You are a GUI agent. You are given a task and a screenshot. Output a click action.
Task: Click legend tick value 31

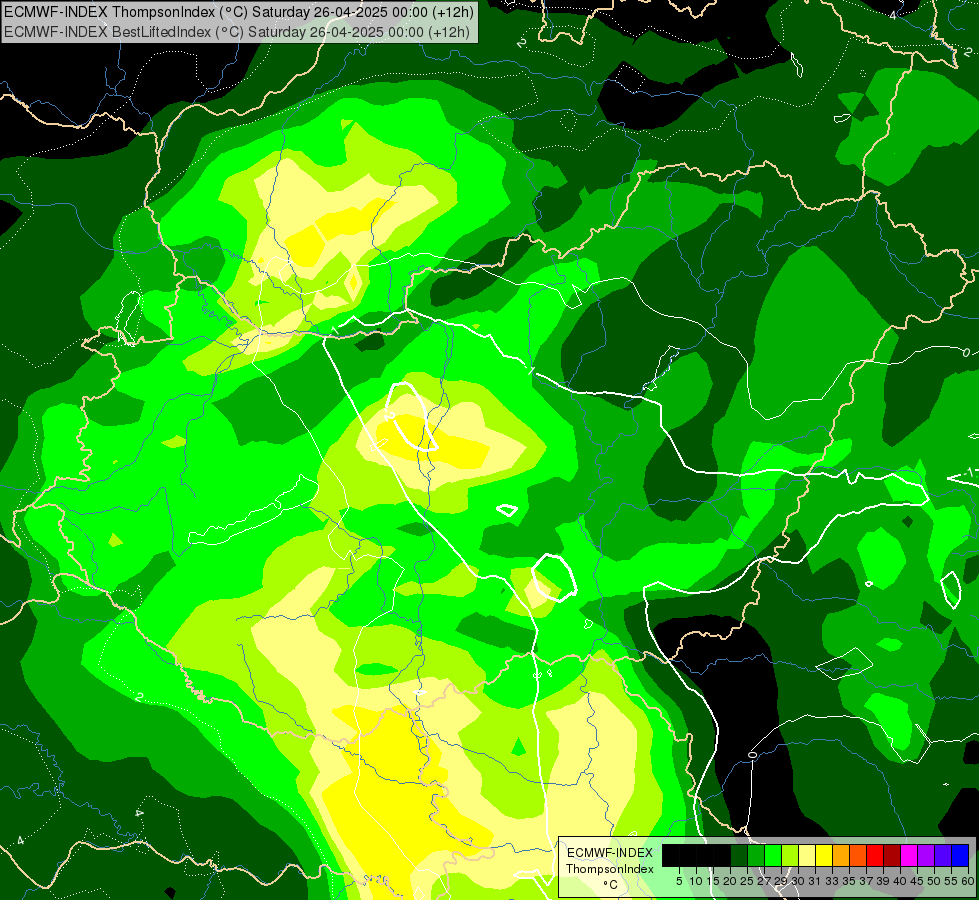click(815, 881)
